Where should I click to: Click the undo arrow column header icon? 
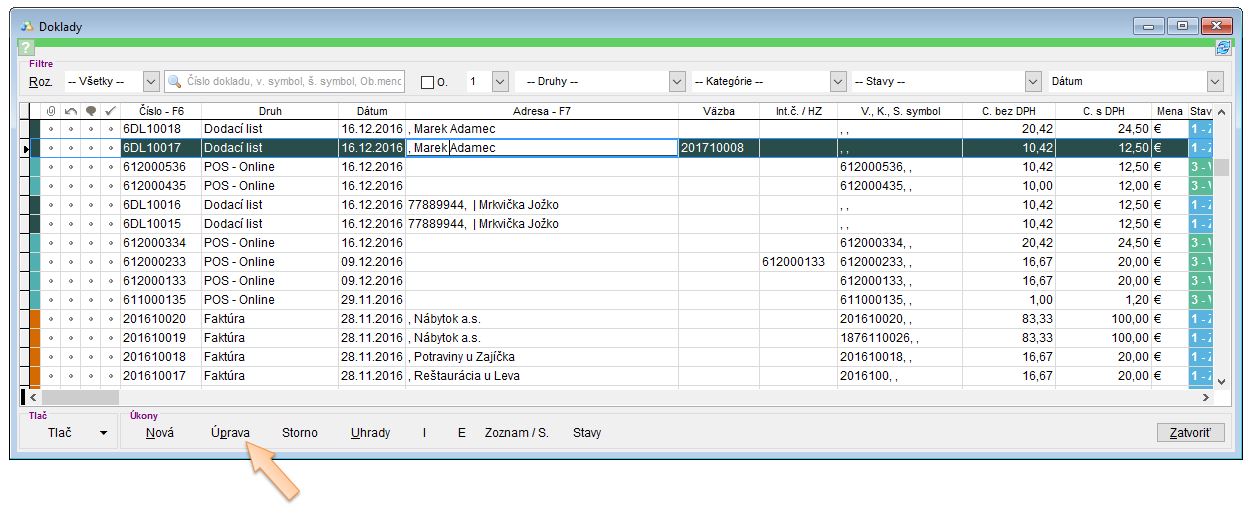(x=71, y=111)
